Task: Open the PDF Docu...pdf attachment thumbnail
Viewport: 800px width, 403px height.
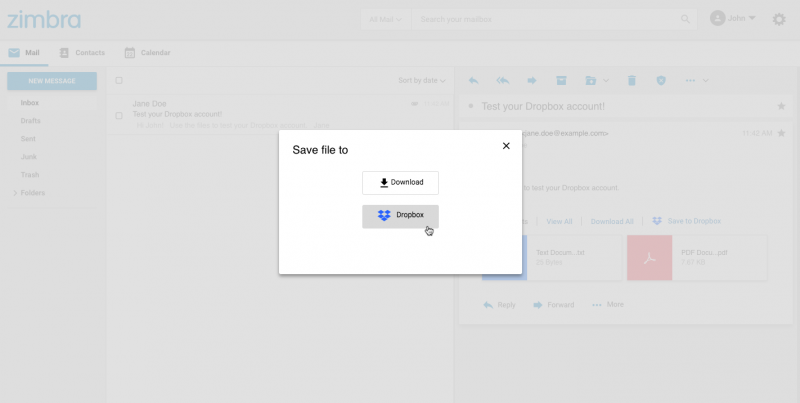Action: (649, 258)
